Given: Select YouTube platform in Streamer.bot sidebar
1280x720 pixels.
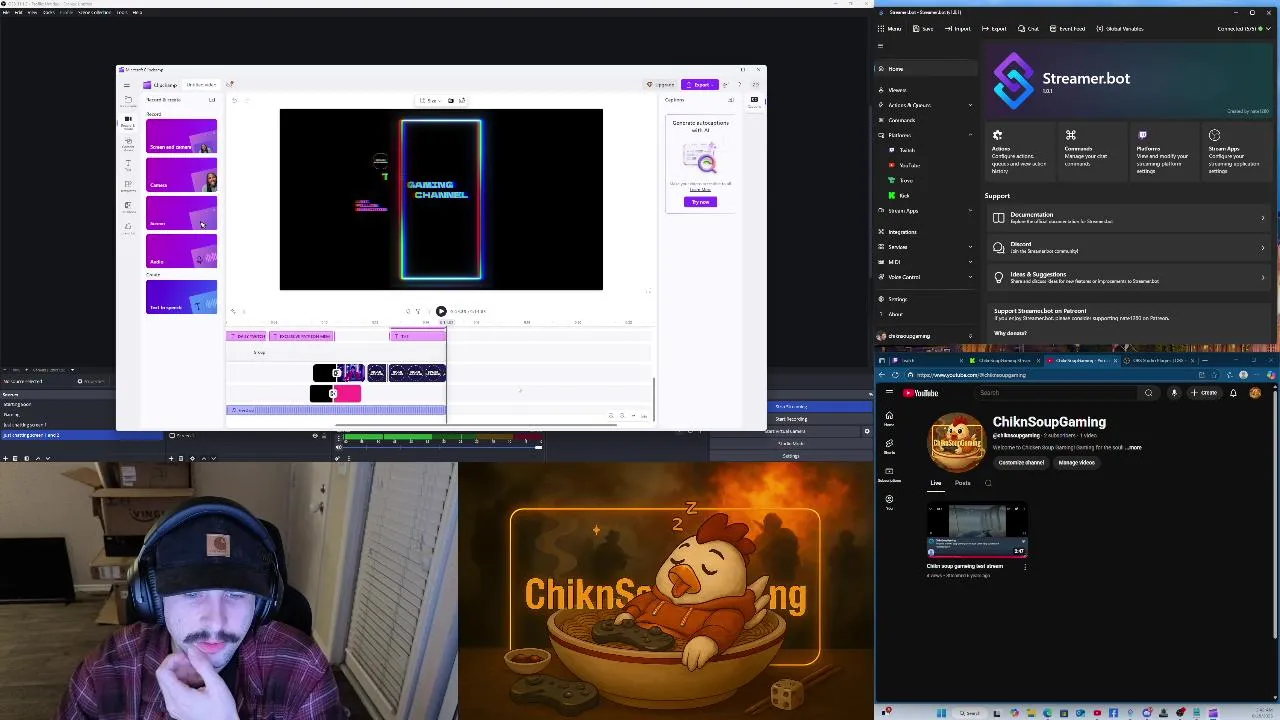Looking at the screenshot, I should click(908, 165).
